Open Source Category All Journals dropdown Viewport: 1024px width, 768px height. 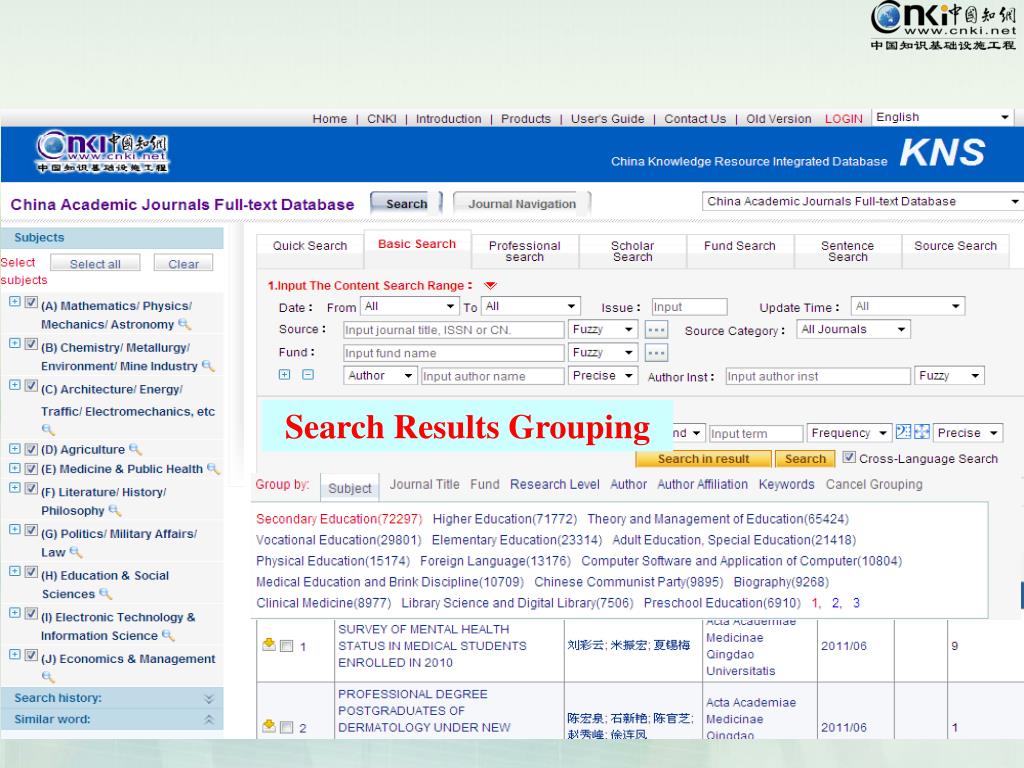(853, 330)
